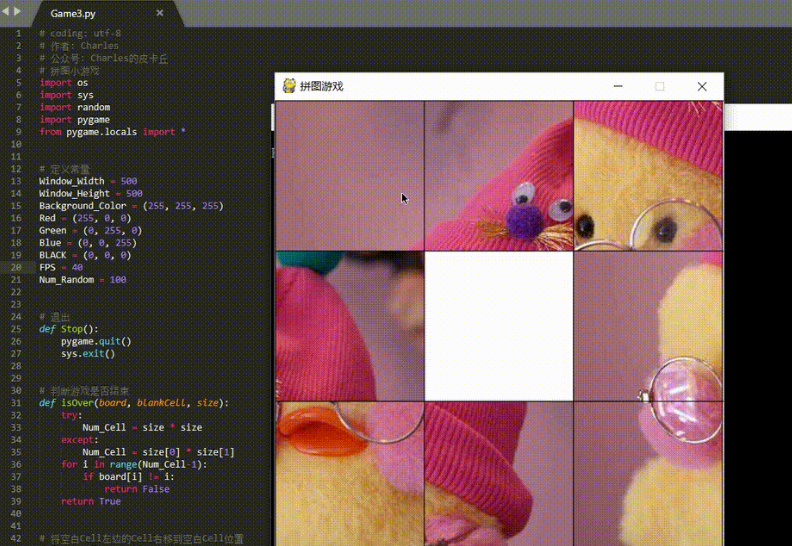Screen dimensions: 792x546
Task: Click the tile with teal pompom on hat
Action: (350, 326)
